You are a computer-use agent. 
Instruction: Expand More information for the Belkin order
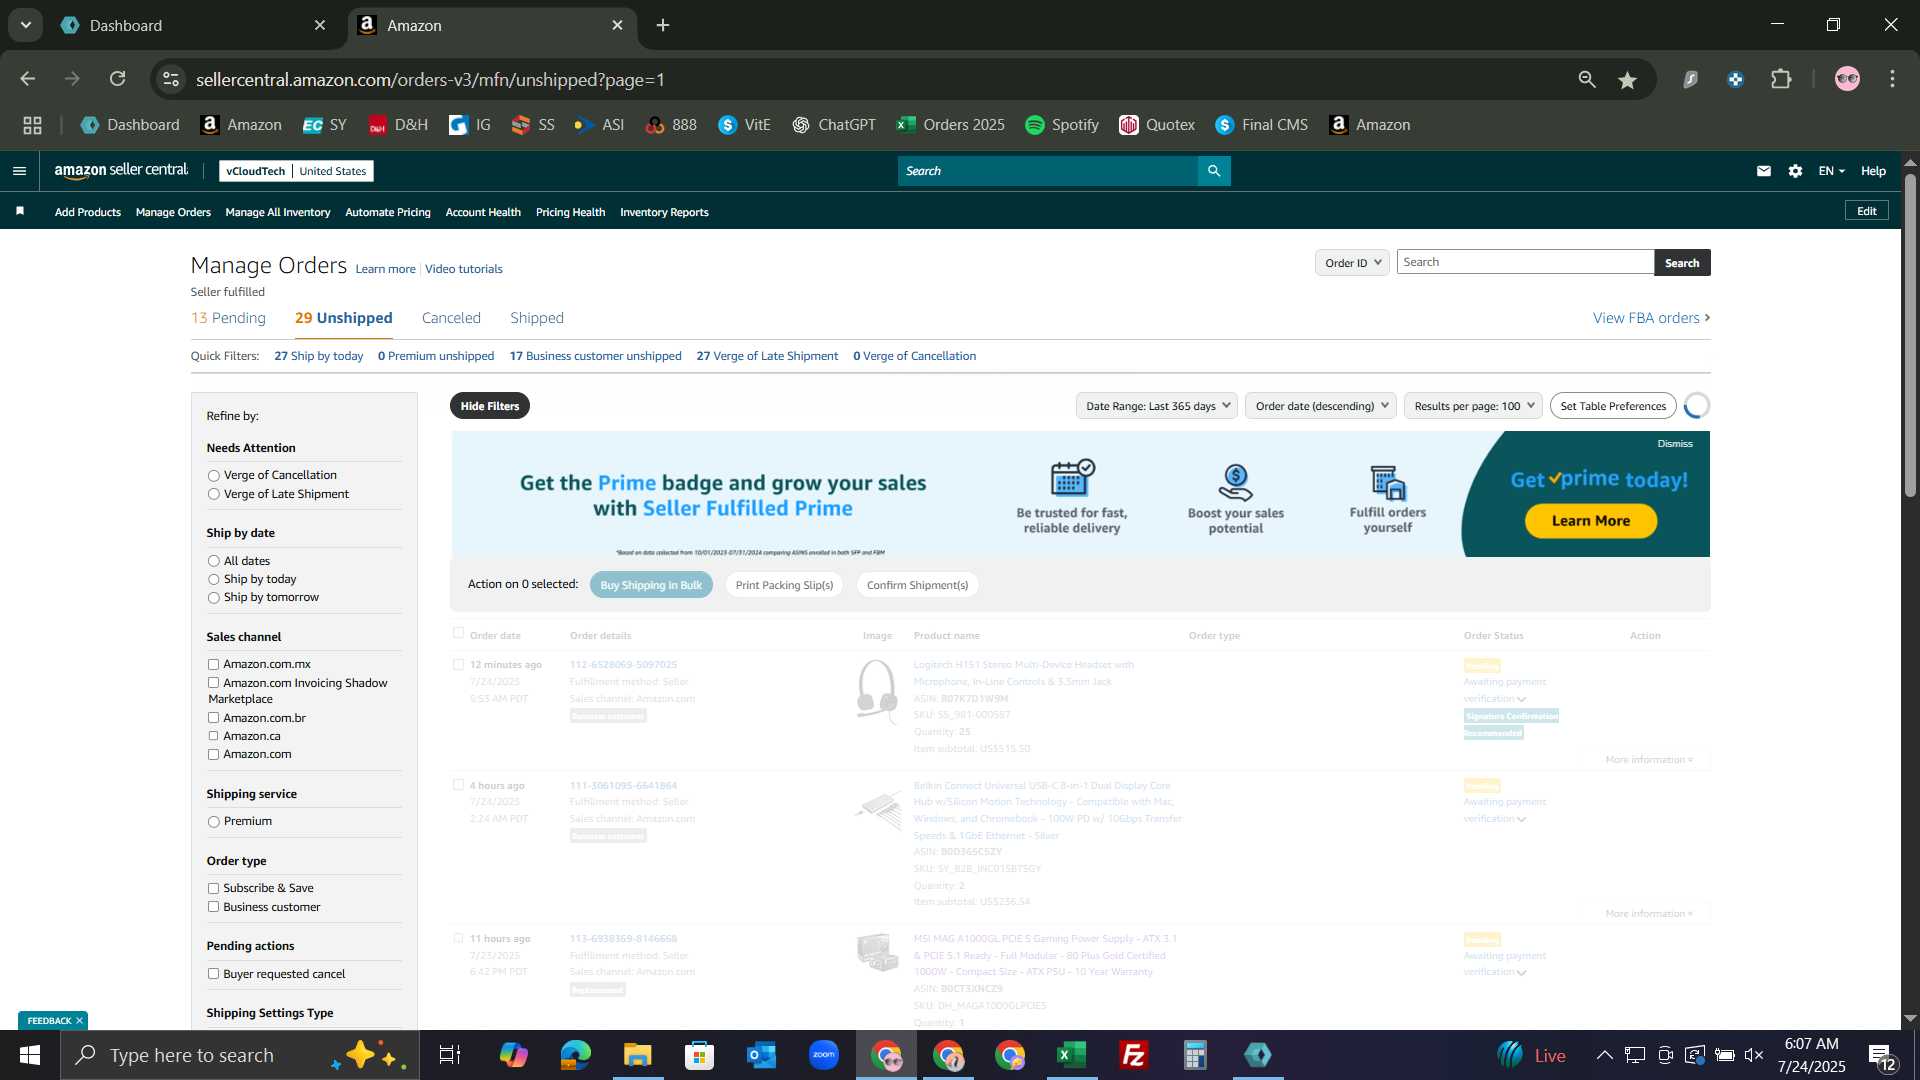pos(1649,914)
